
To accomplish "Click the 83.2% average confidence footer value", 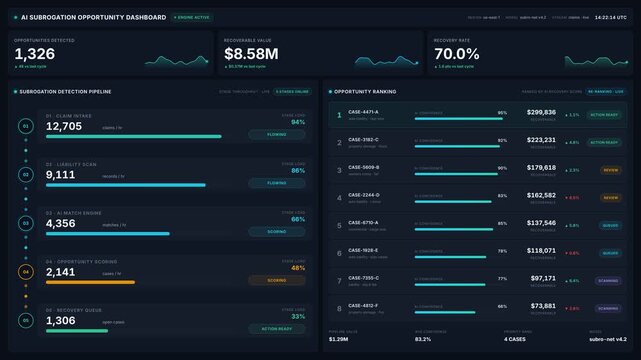I will 423,340.
